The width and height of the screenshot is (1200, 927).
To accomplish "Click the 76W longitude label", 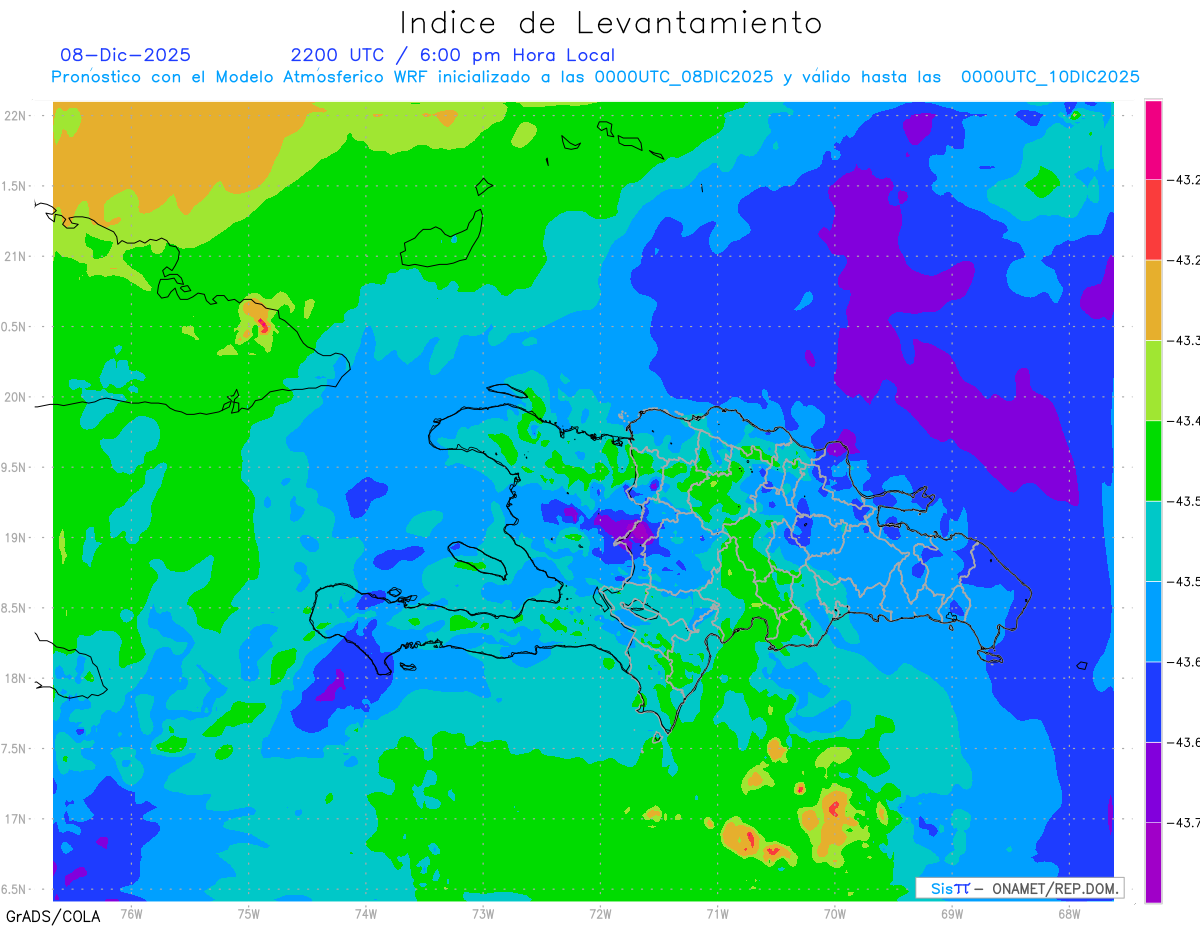I will (x=131, y=912).
